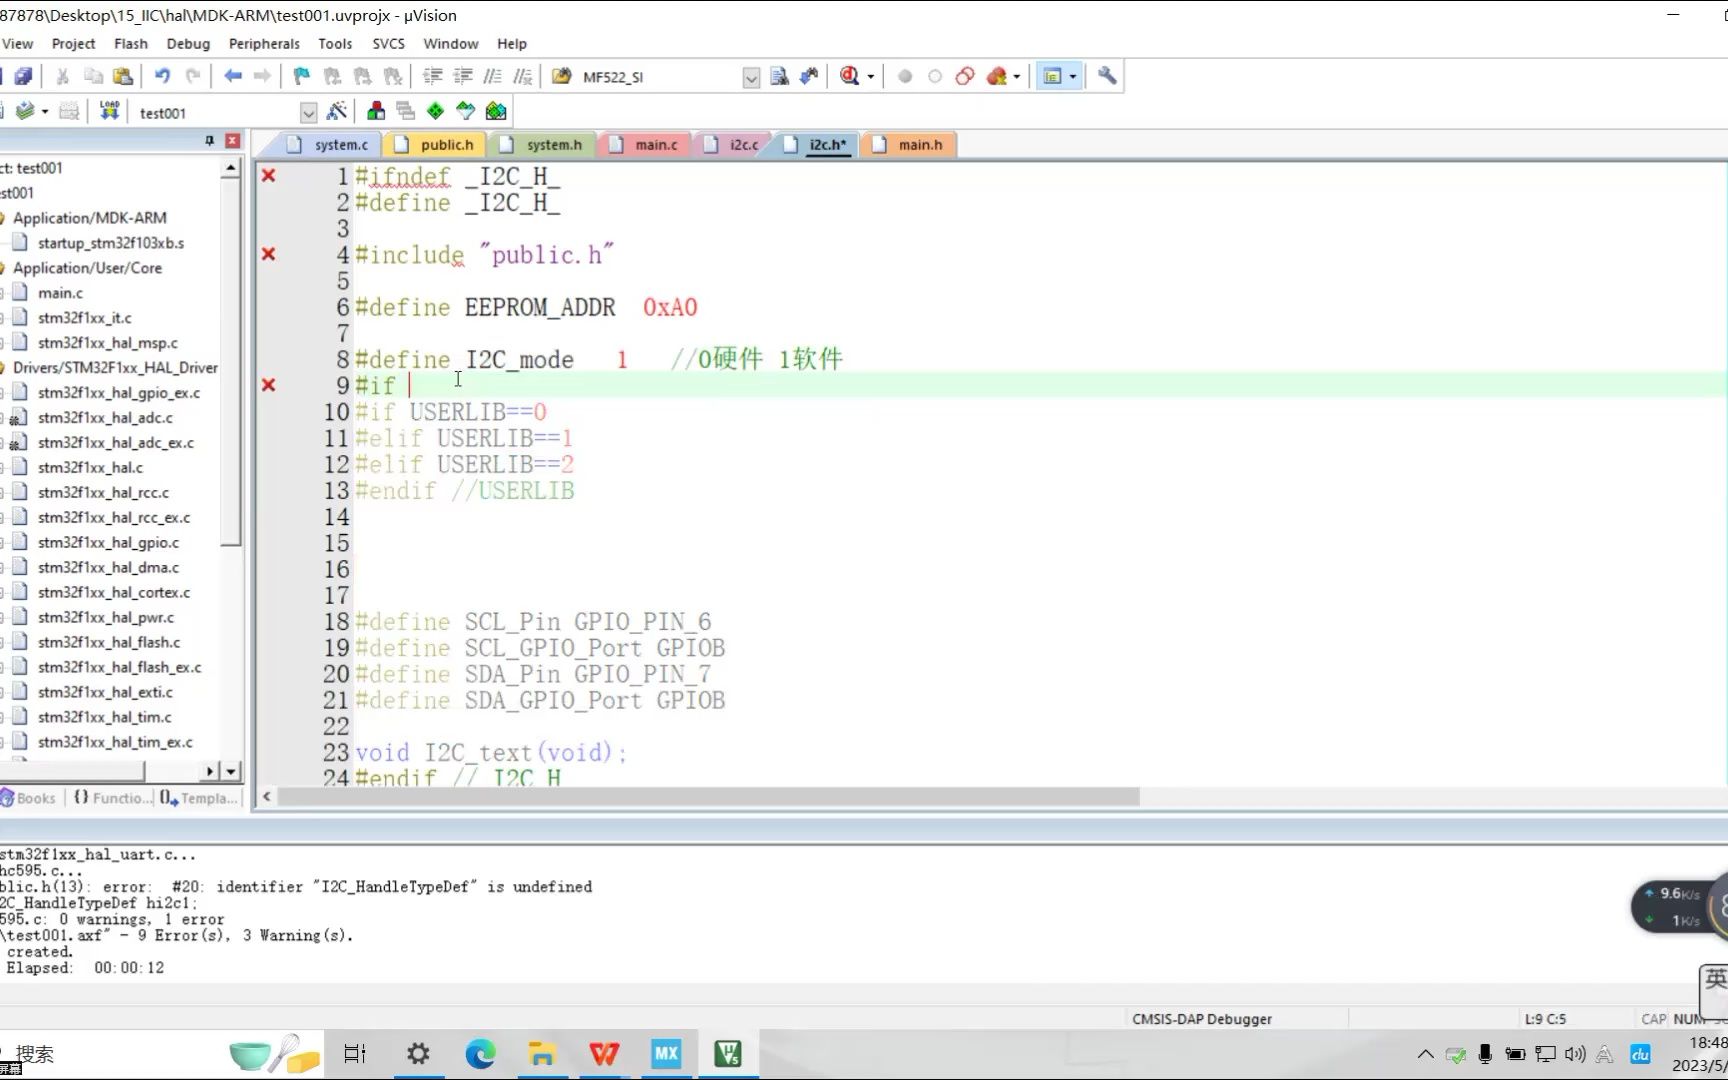The height and width of the screenshot is (1080, 1728).
Task: Open Configuration with the wrench icon
Action: point(1107,76)
